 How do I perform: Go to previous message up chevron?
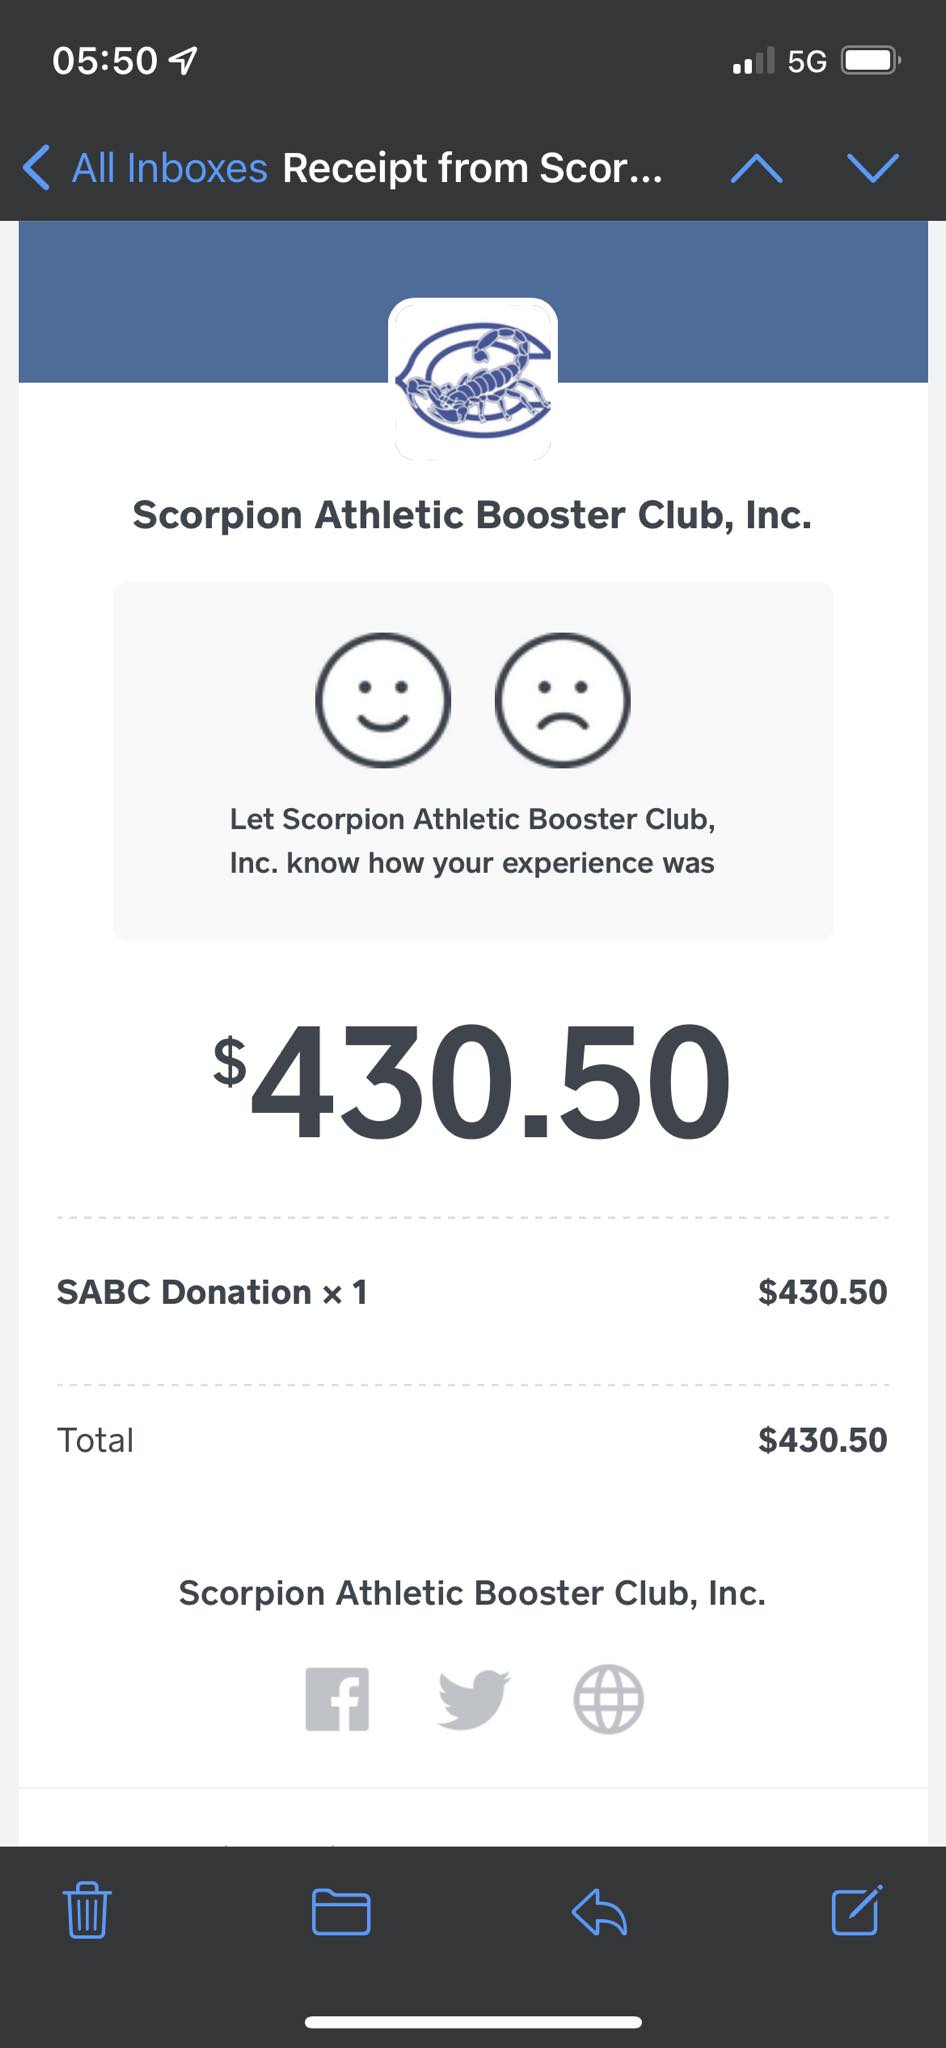tap(757, 168)
